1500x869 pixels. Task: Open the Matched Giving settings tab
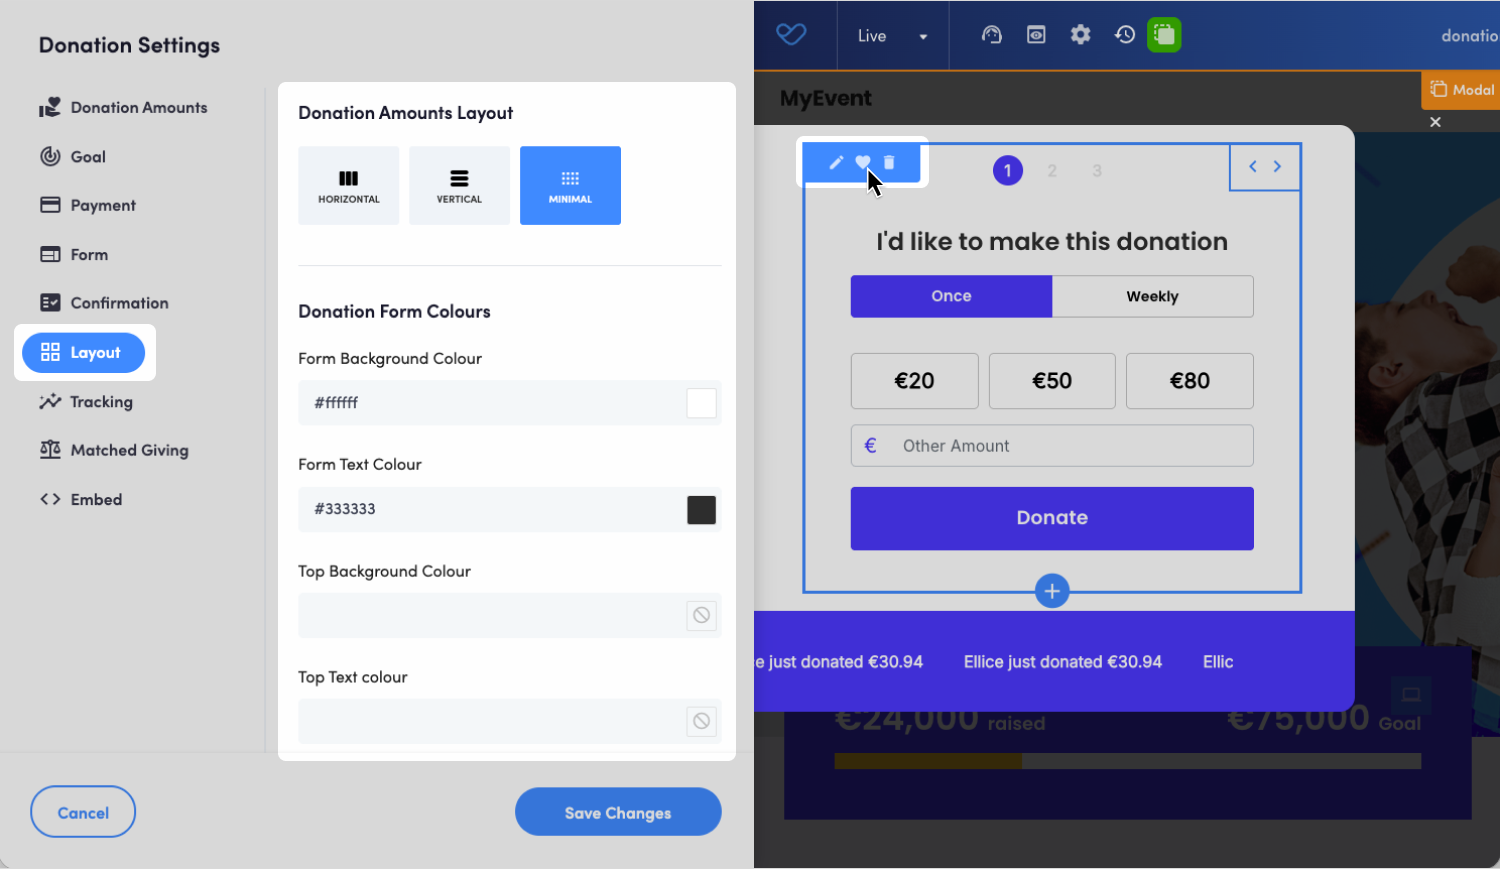[x=129, y=451]
